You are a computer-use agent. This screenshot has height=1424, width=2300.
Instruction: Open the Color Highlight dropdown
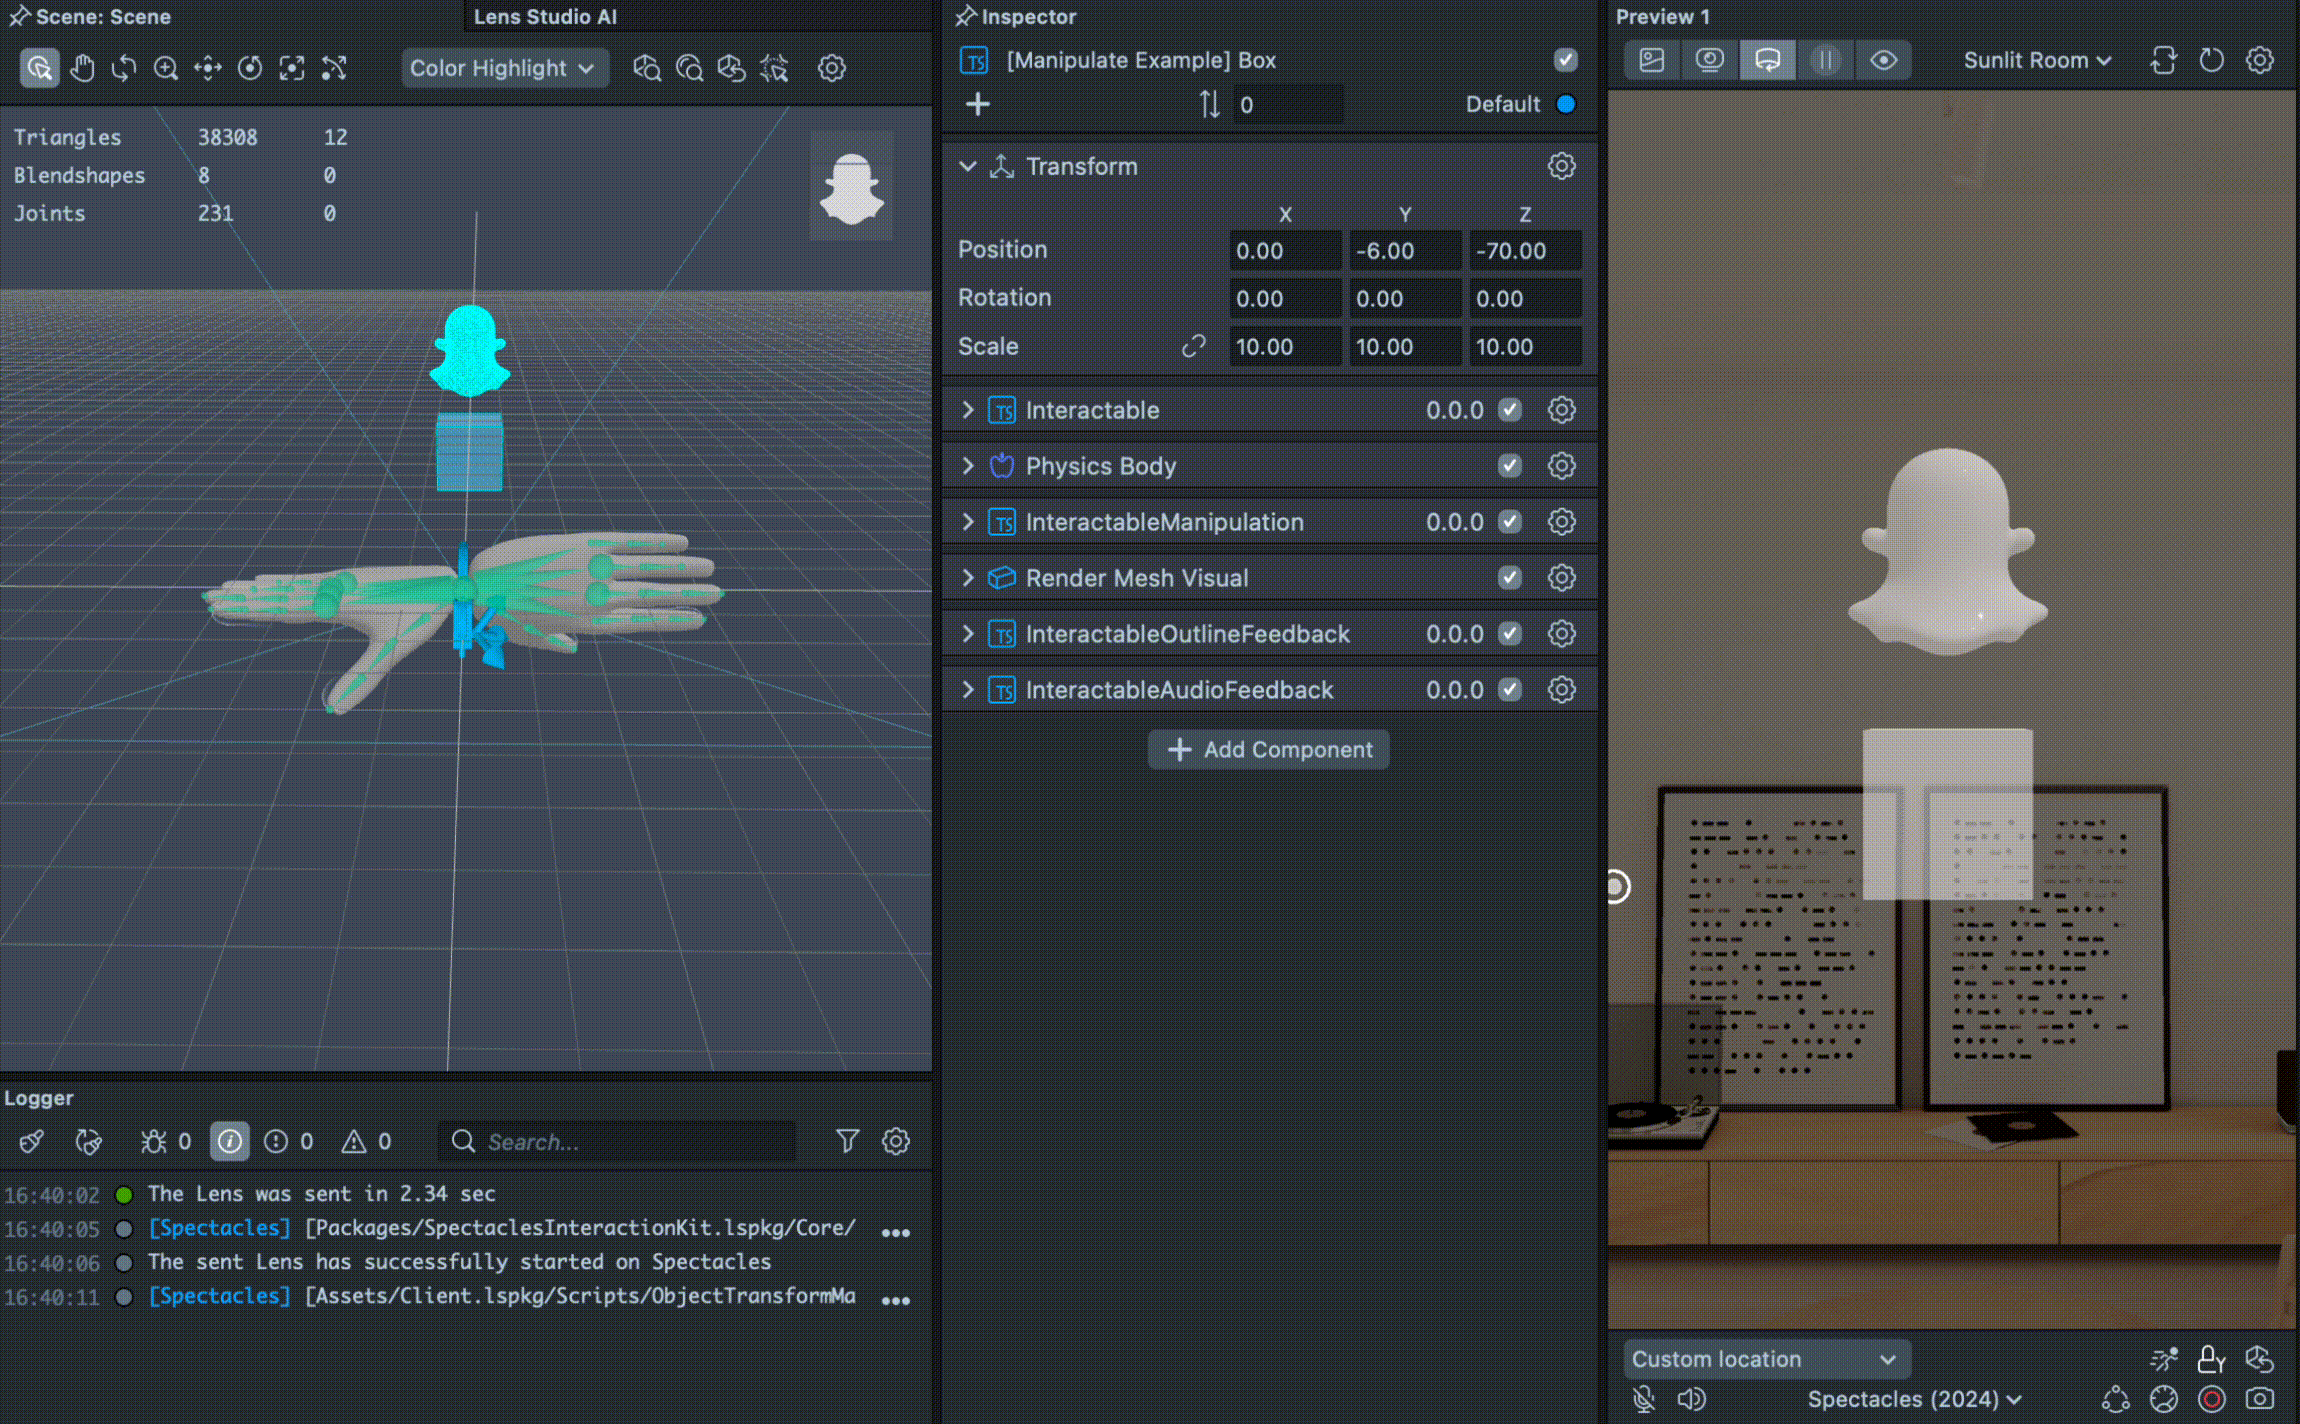click(x=503, y=68)
